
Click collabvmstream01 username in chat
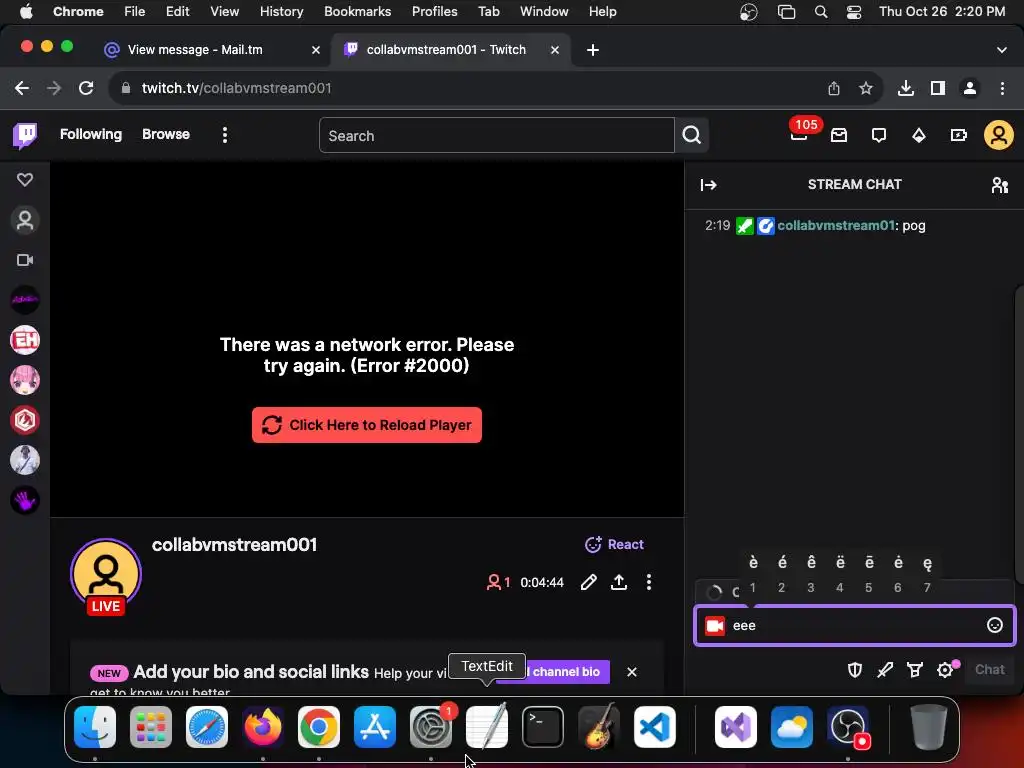click(835, 226)
